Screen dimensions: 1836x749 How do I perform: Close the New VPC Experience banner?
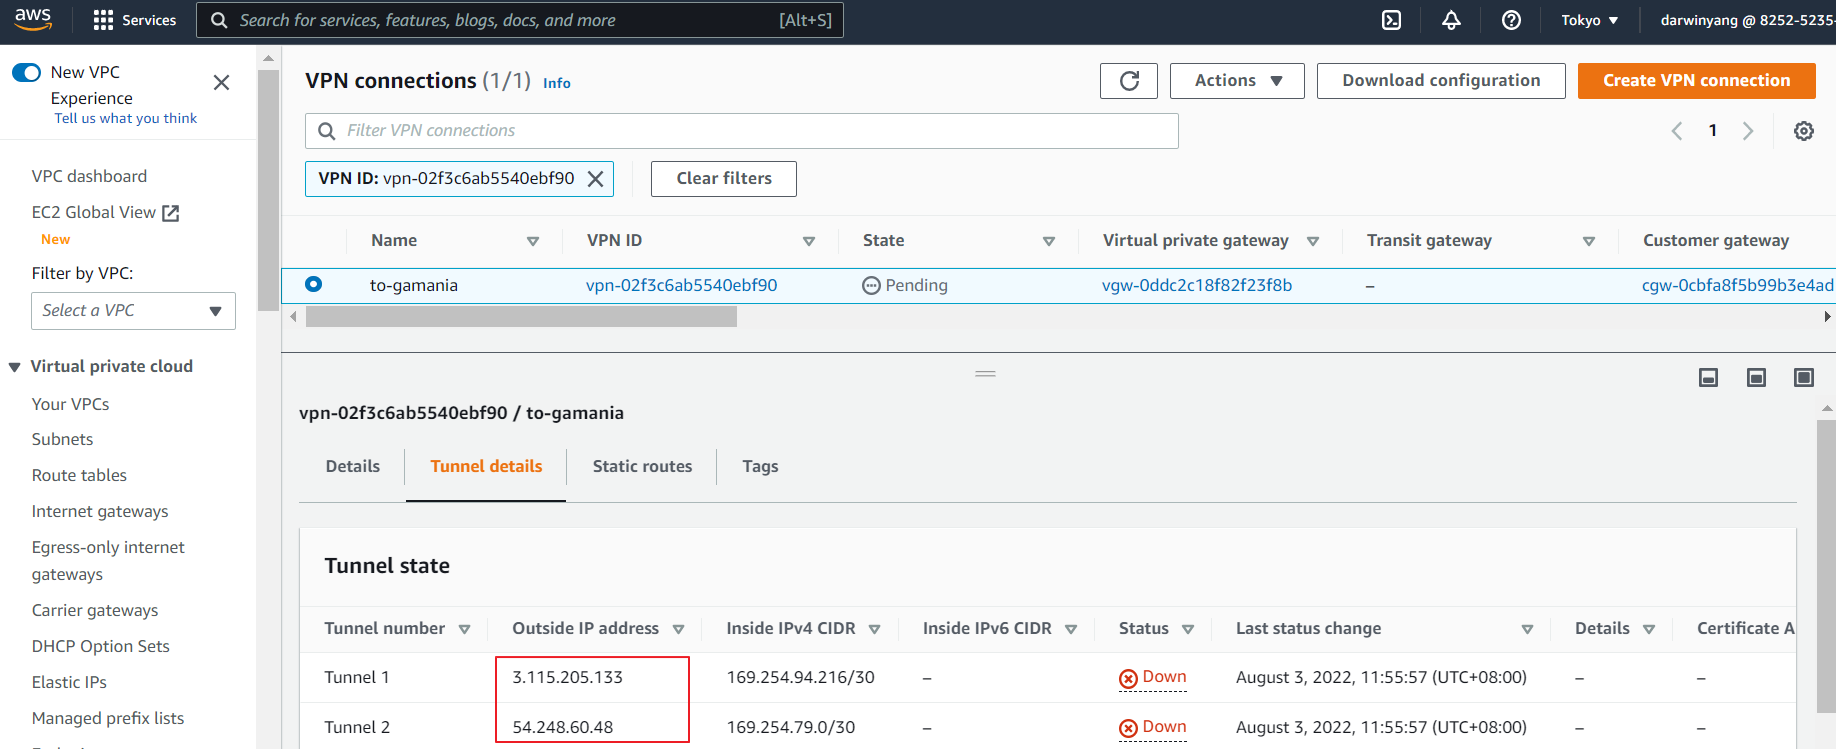[222, 83]
